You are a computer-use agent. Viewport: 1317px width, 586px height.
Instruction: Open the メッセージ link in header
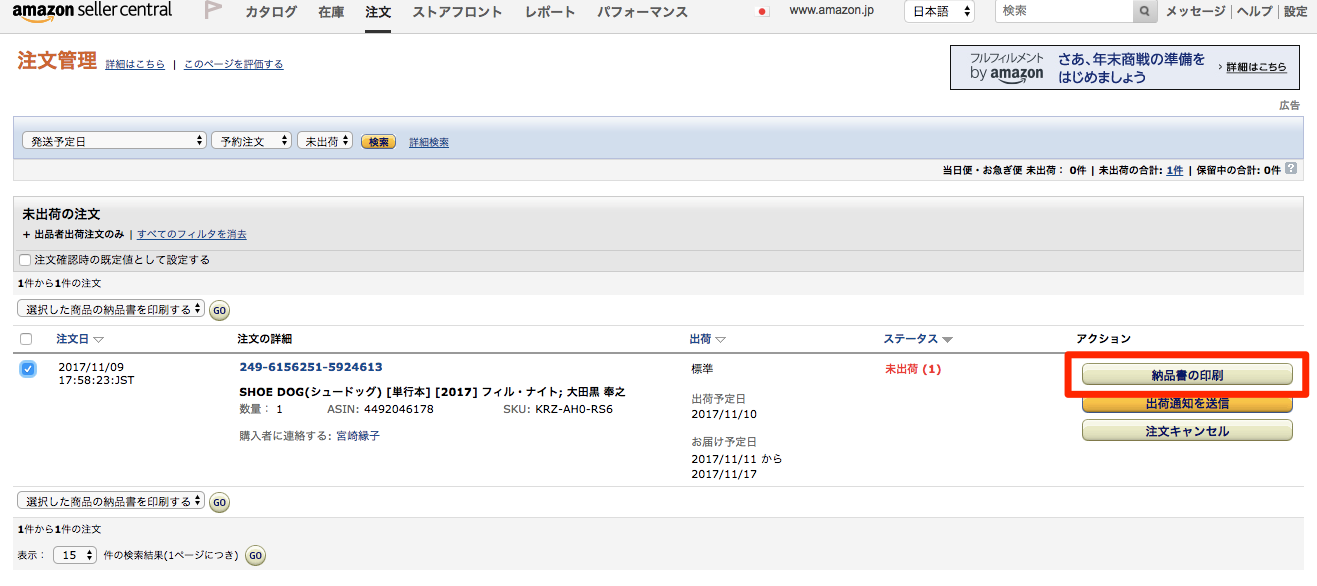1195,12
